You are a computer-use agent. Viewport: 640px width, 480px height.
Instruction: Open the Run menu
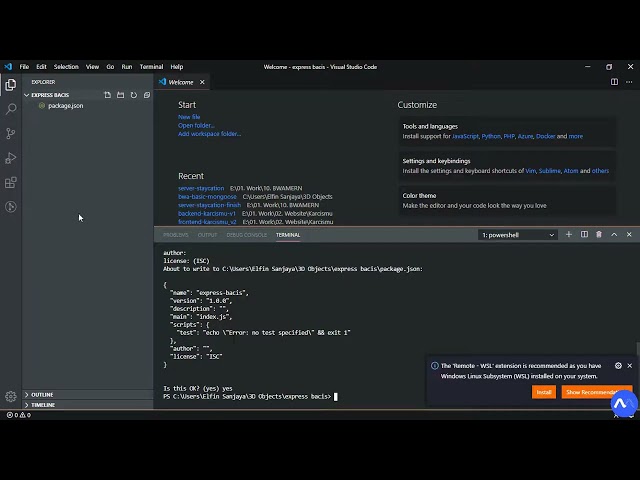127,67
